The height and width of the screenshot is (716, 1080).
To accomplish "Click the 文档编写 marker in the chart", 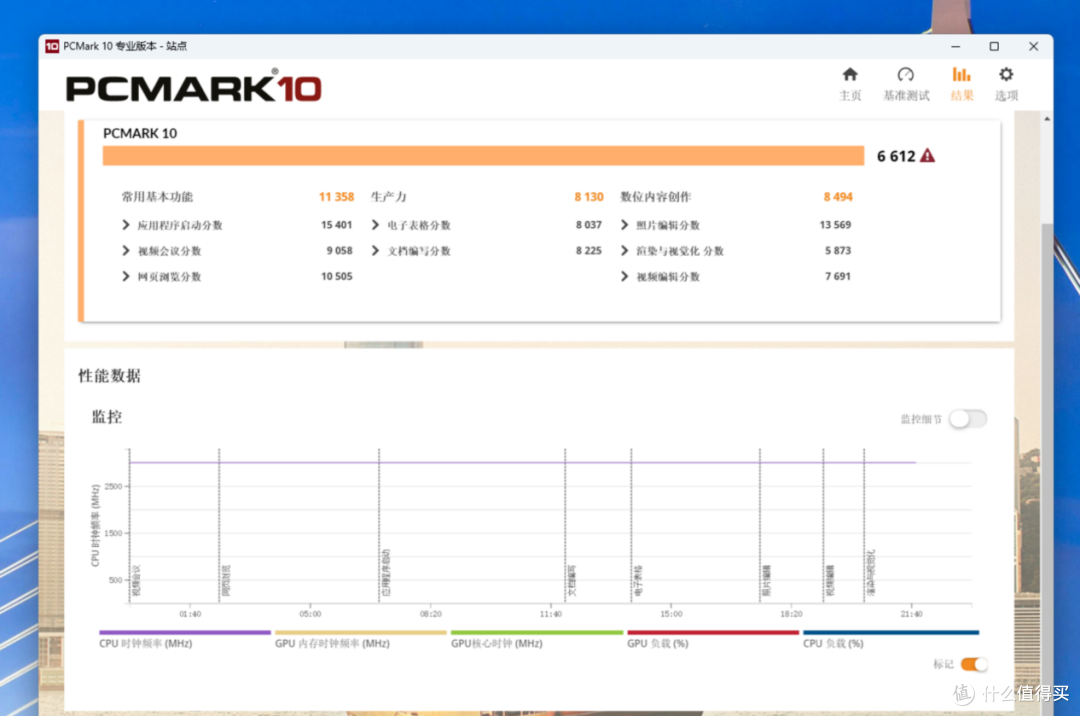I will pos(572,580).
